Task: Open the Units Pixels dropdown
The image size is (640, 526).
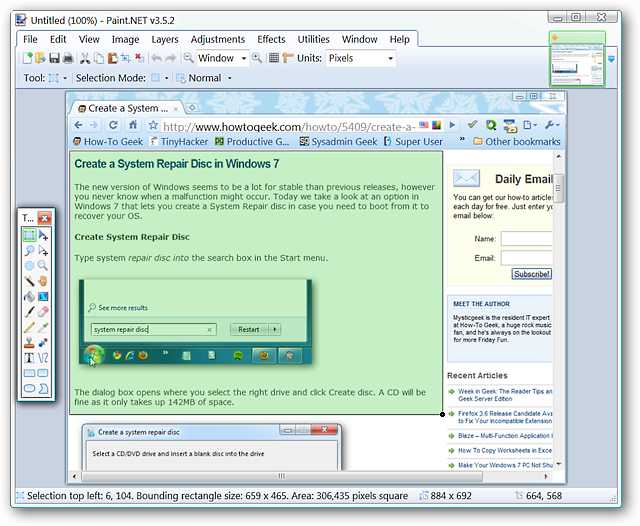Action: pyautogui.click(x=390, y=59)
